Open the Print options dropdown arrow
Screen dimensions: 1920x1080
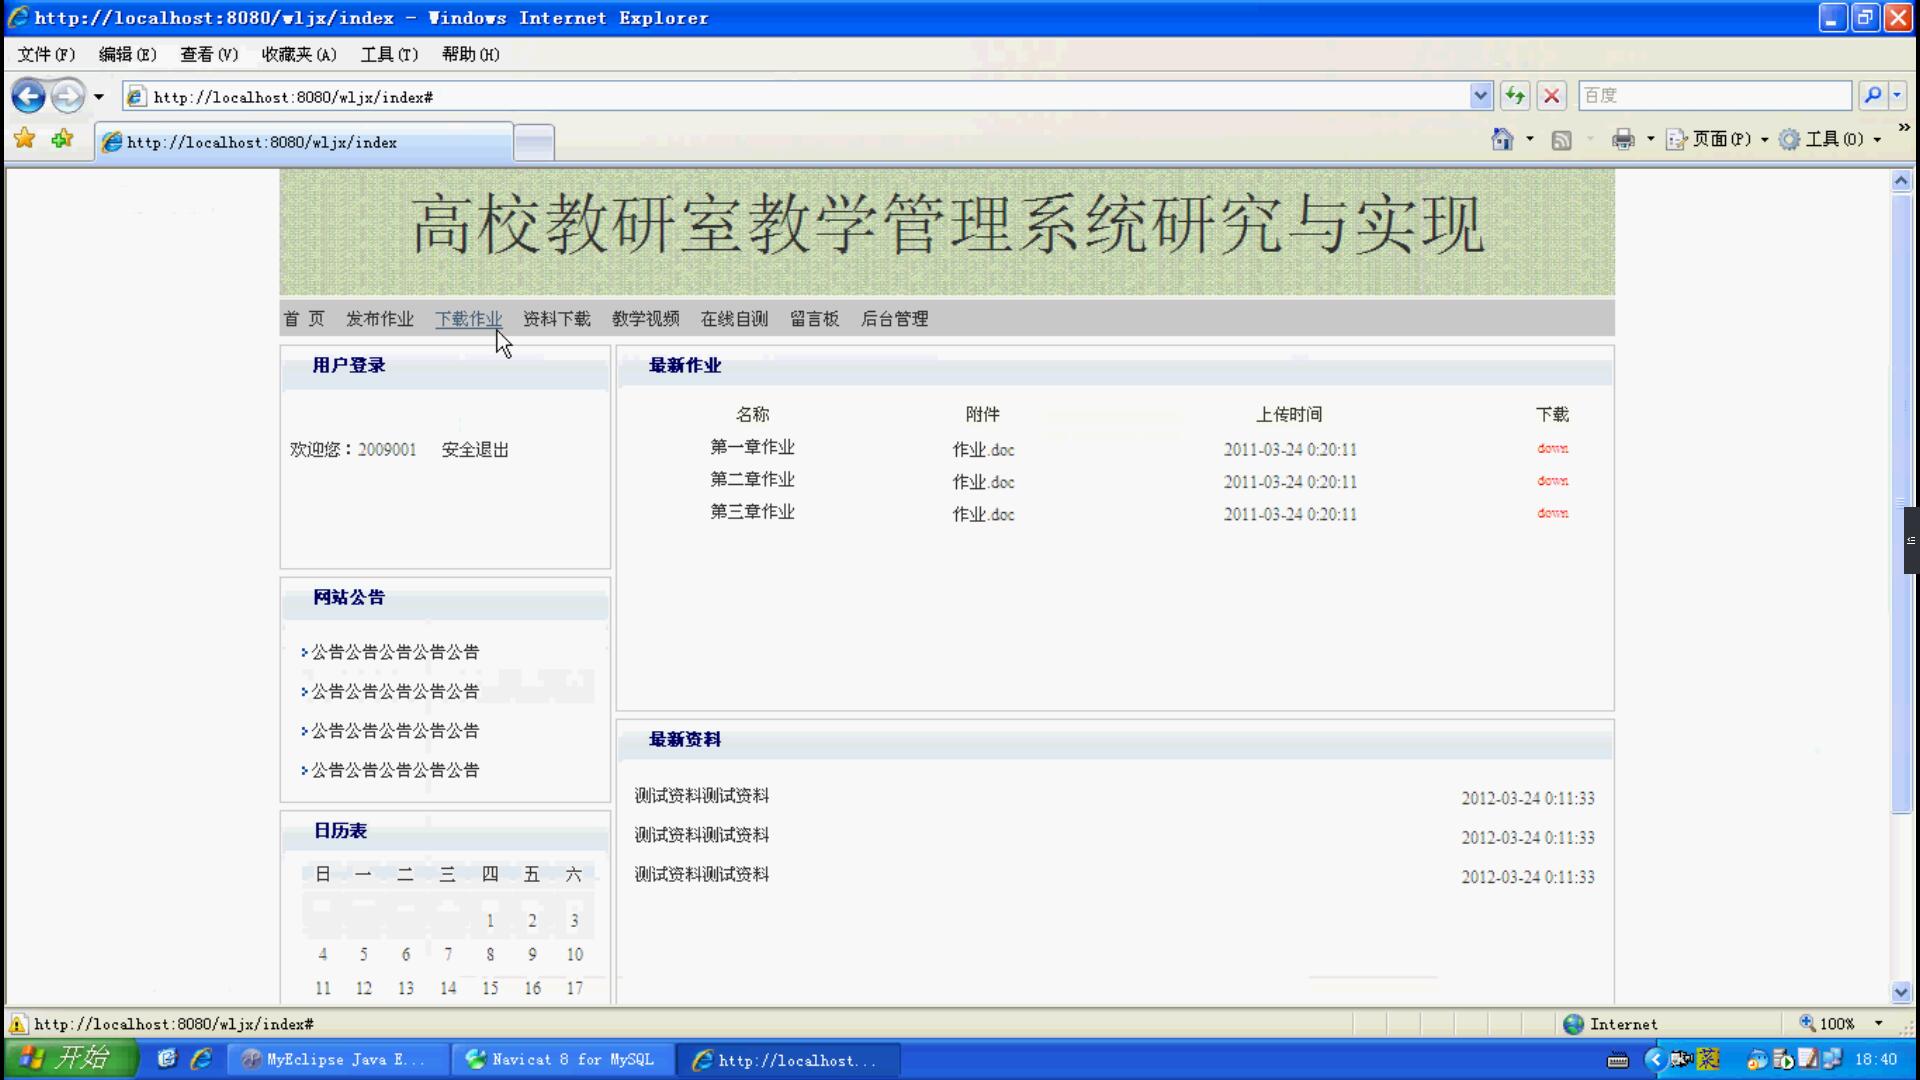click(x=1650, y=139)
